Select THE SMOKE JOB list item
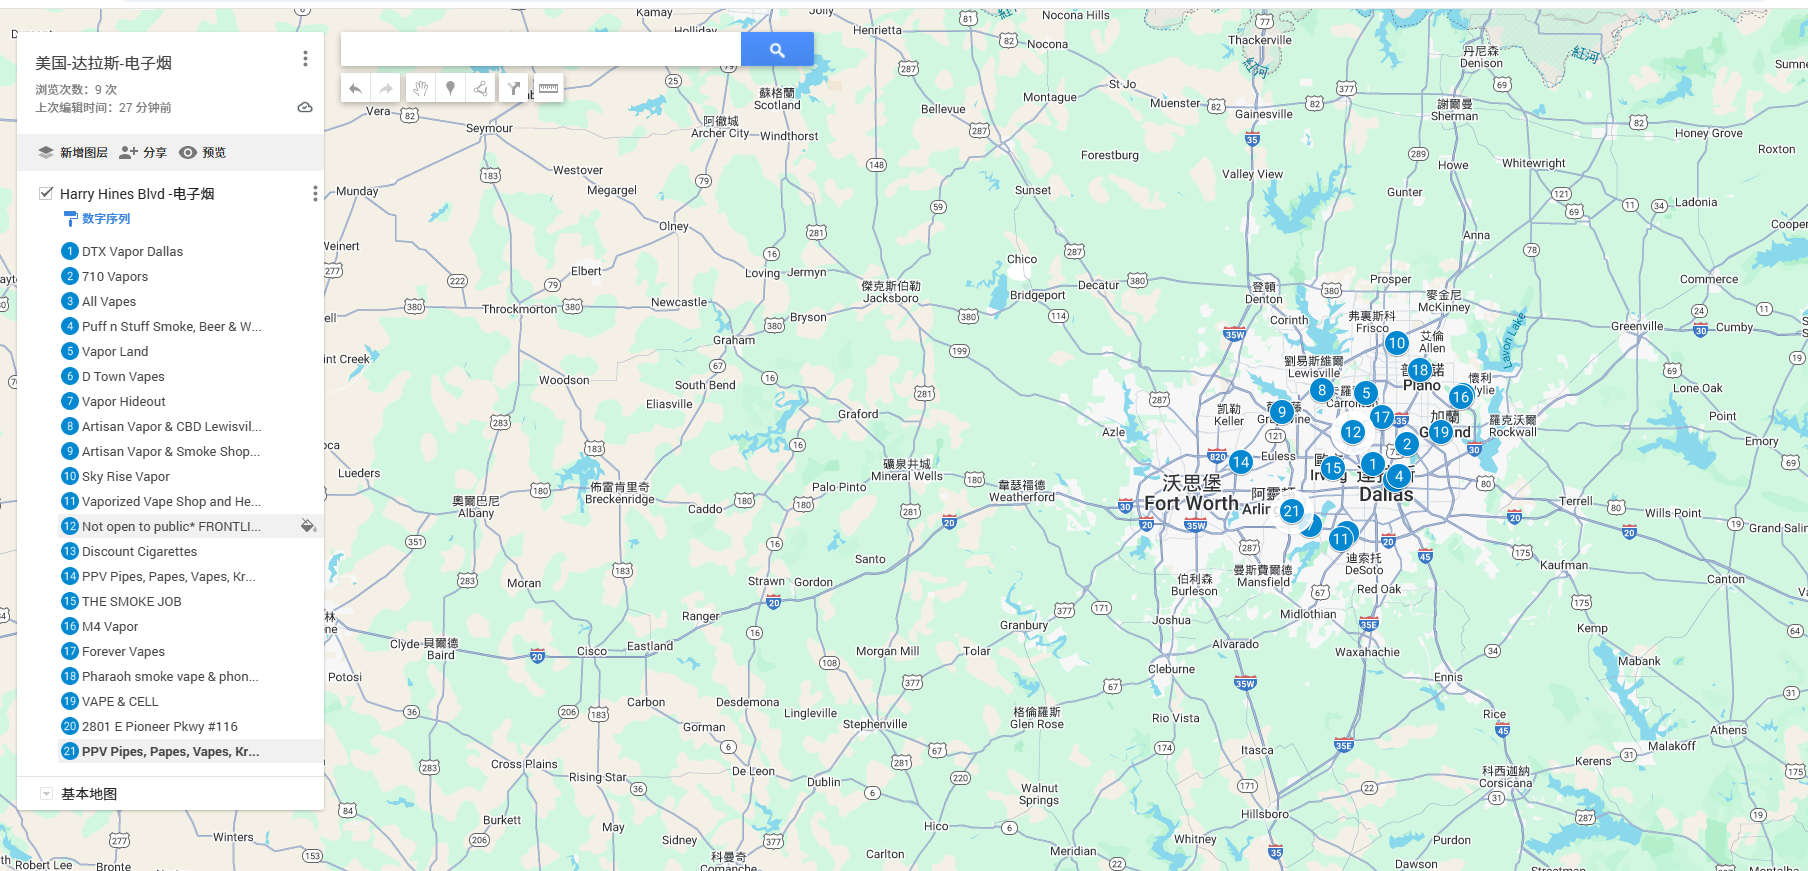 (131, 601)
